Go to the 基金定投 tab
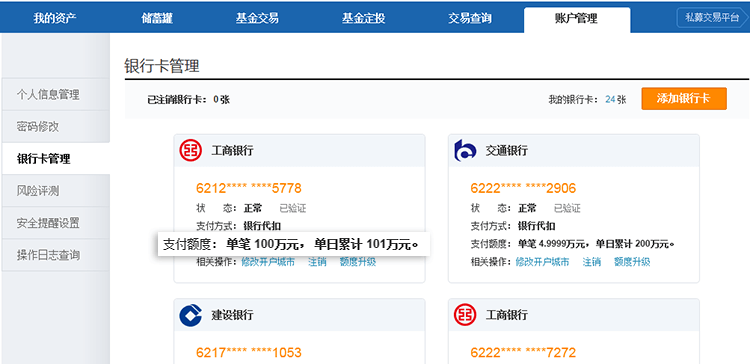 tap(363, 19)
